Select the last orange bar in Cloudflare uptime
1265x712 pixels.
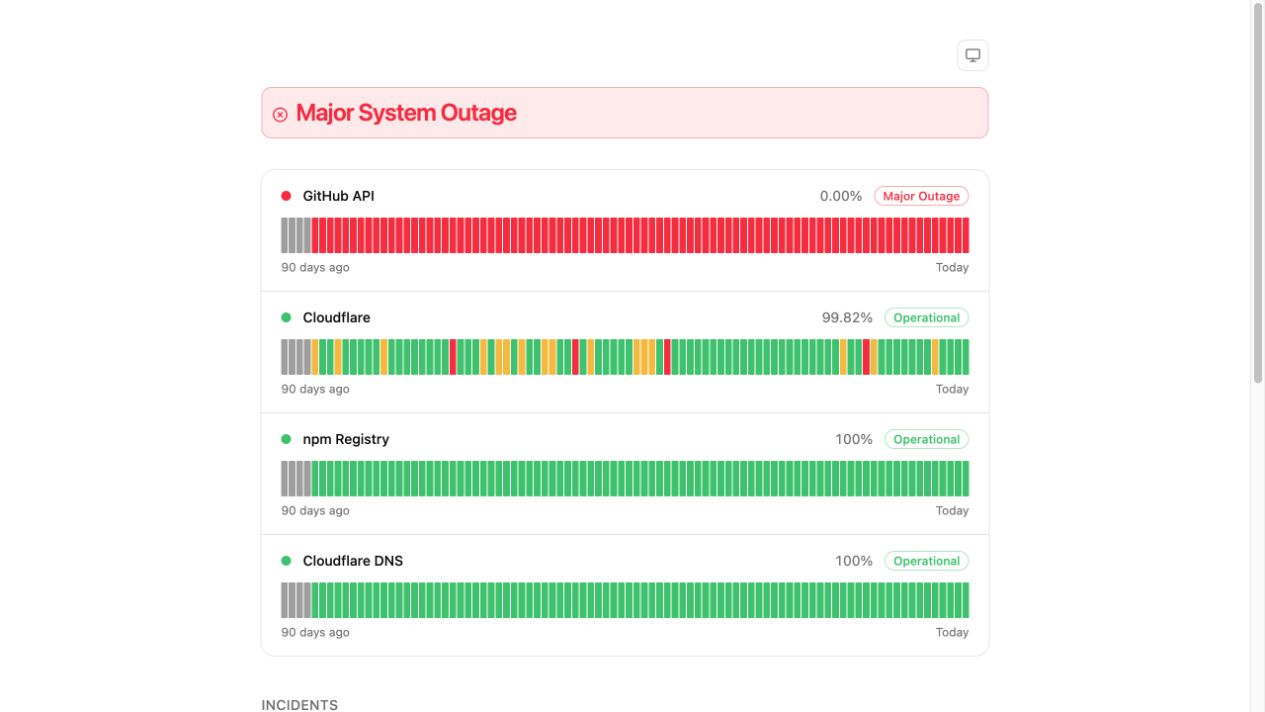pyautogui.click(x=935, y=357)
